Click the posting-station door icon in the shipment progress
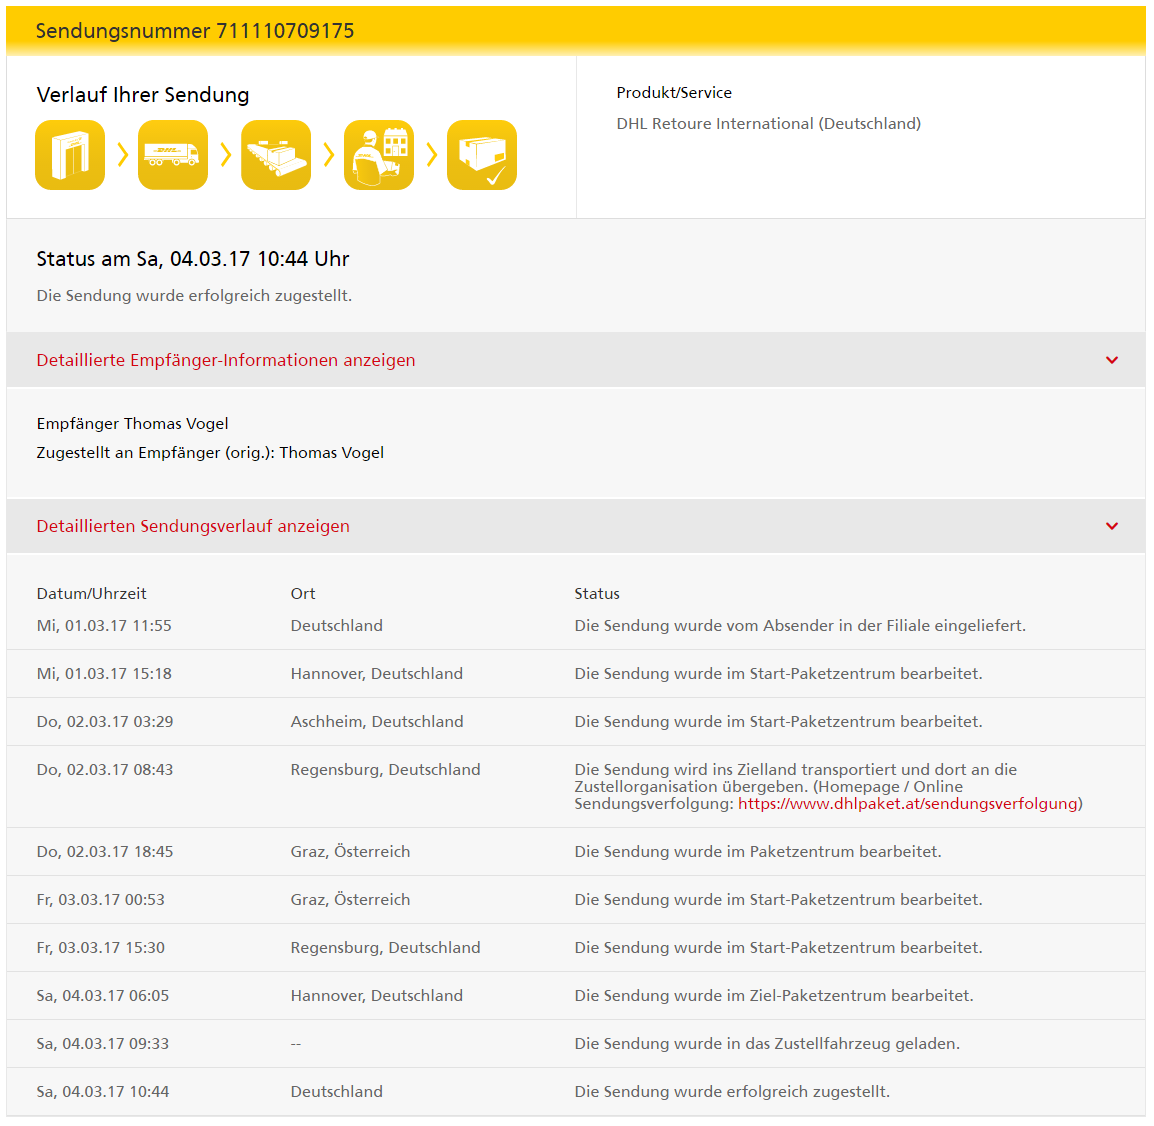The image size is (1154, 1126). (70, 155)
